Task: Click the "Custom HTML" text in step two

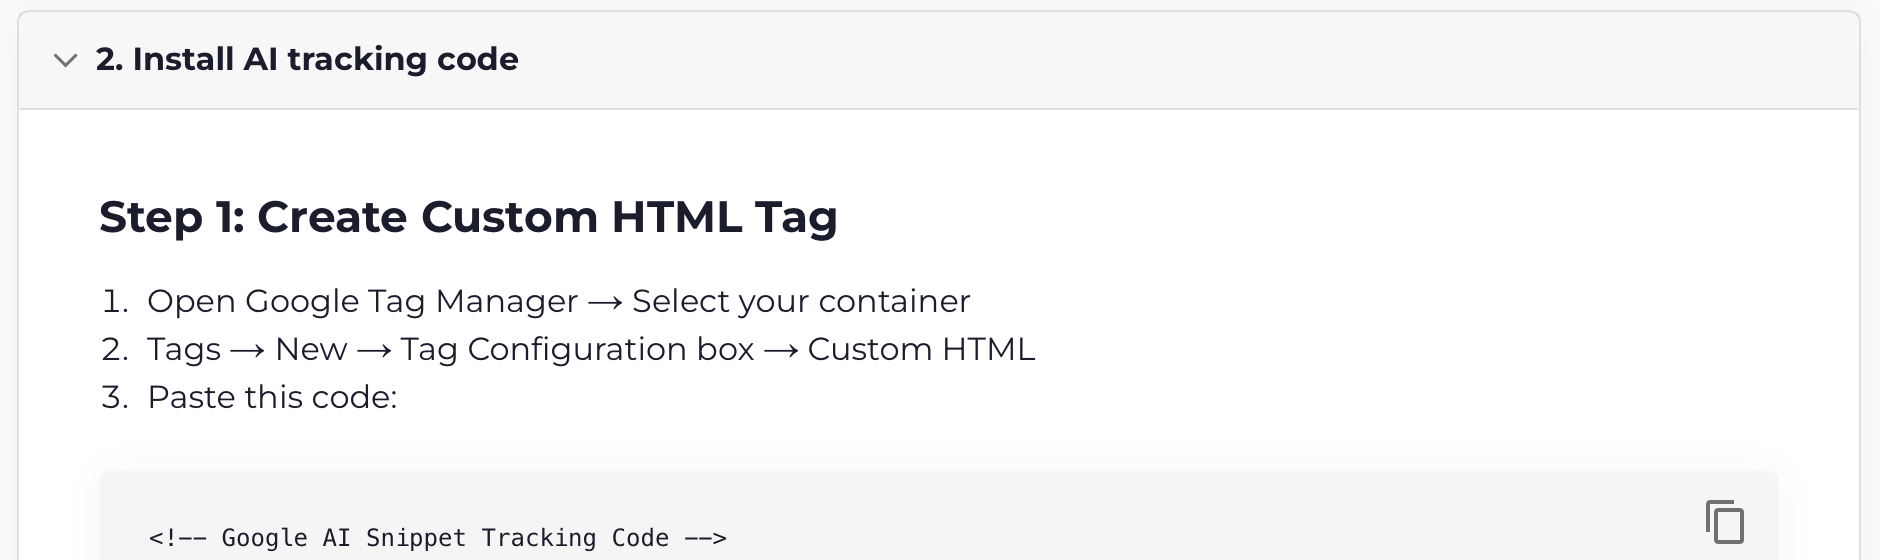Action: coord(921,349)
